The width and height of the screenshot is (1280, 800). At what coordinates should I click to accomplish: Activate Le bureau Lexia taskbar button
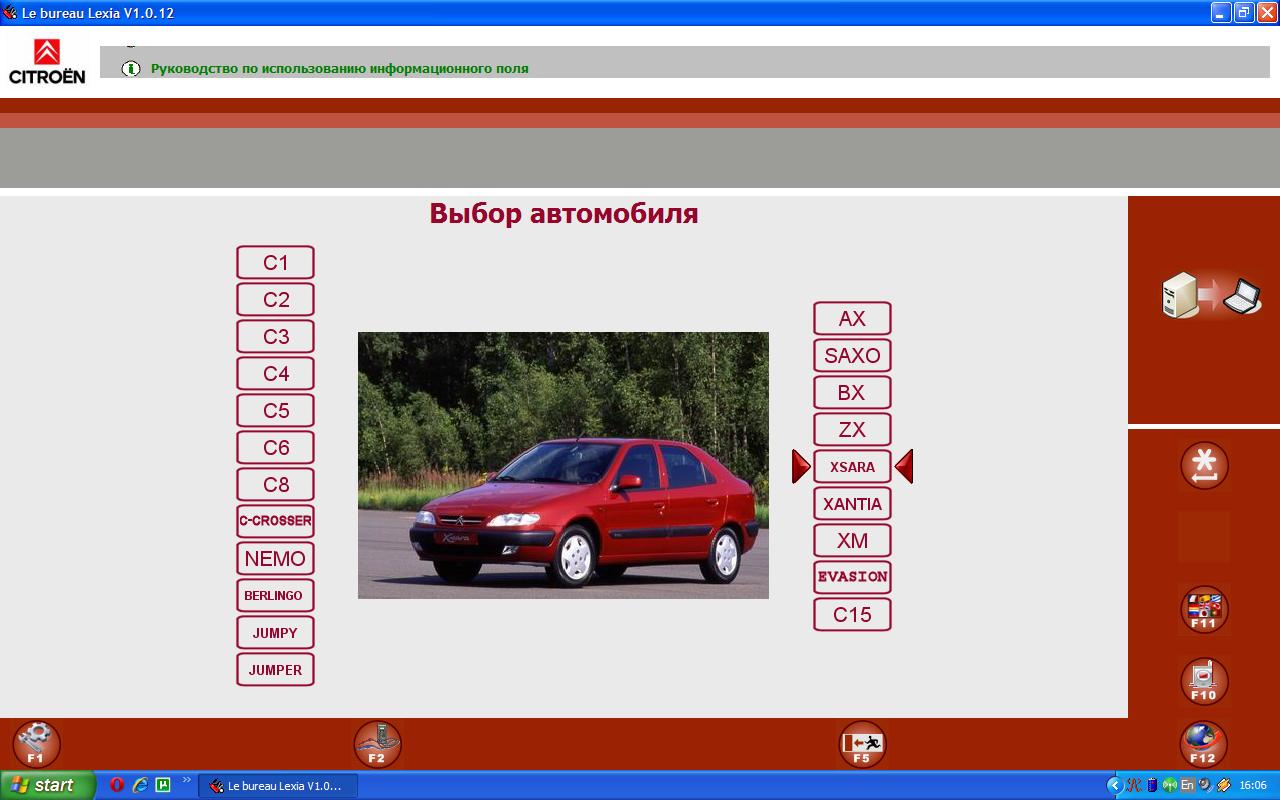click(x=278, y=786)
